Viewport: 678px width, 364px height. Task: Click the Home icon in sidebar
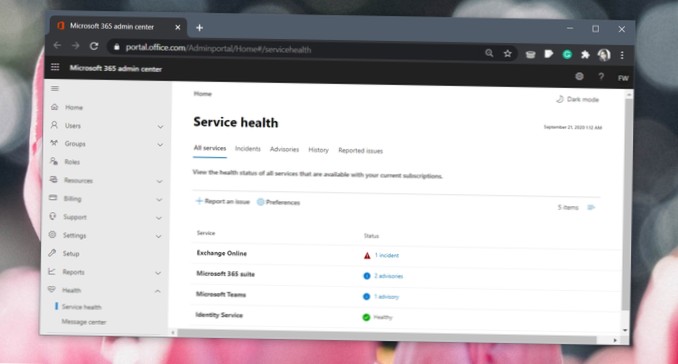click(x=54, y=107)
